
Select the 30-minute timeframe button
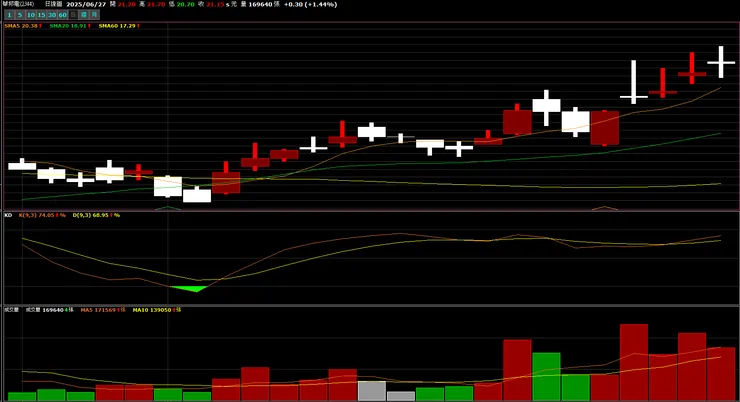52,15
